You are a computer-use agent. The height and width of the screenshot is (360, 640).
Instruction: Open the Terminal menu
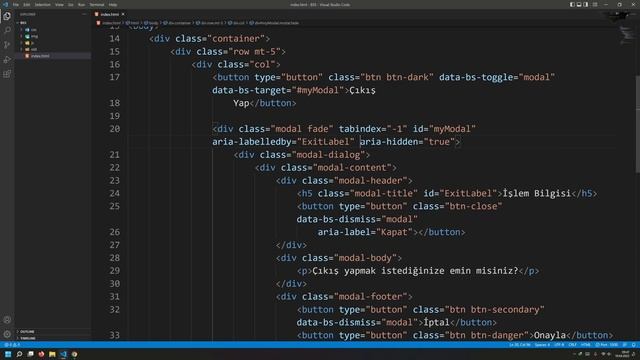pos(97,5)
